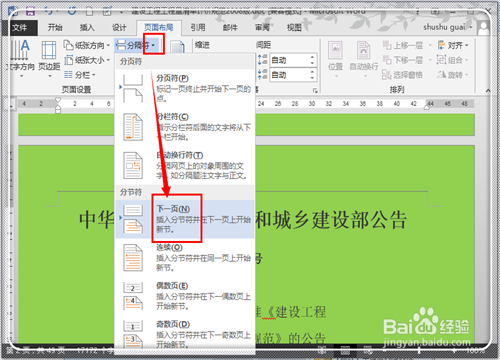Select 奇数页(D) odd page section break
Image resolution: width=500 pixels, height=360 pixels.
pyautogui.click(x=185, y=334)
